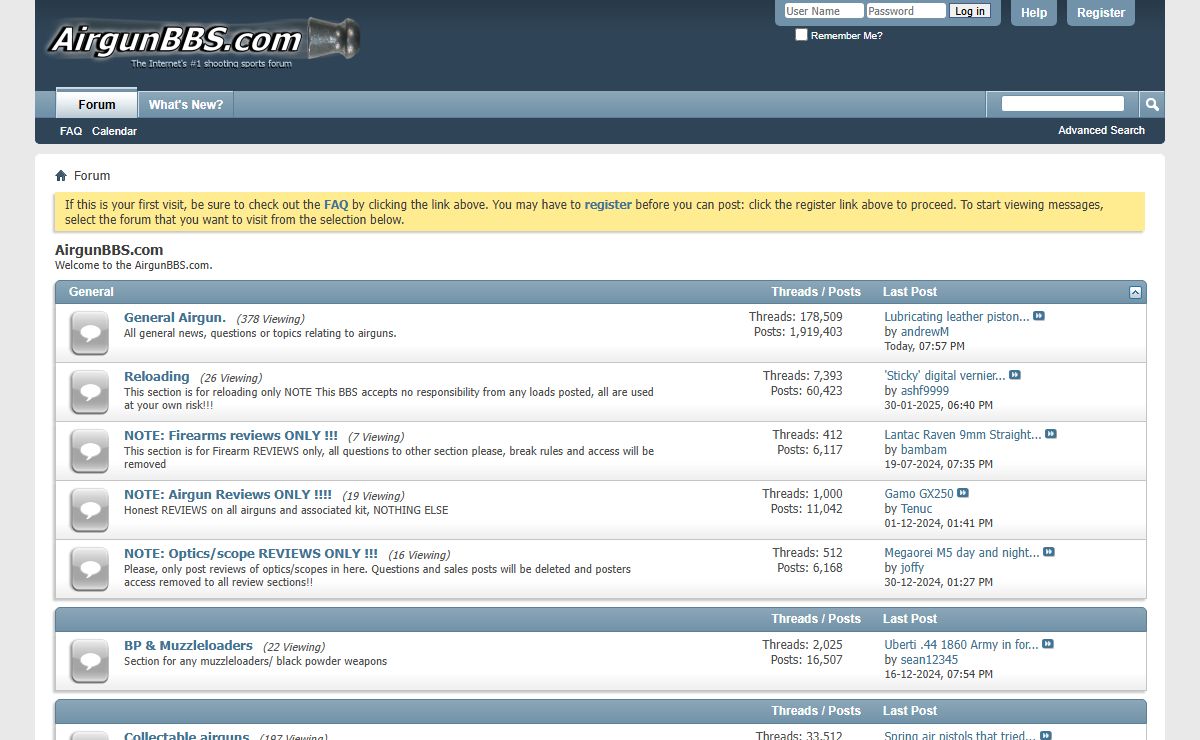This screenshot has height=740, width=1200.
Task: Open the Collectable airguns forum
Action: coord(187,736)
